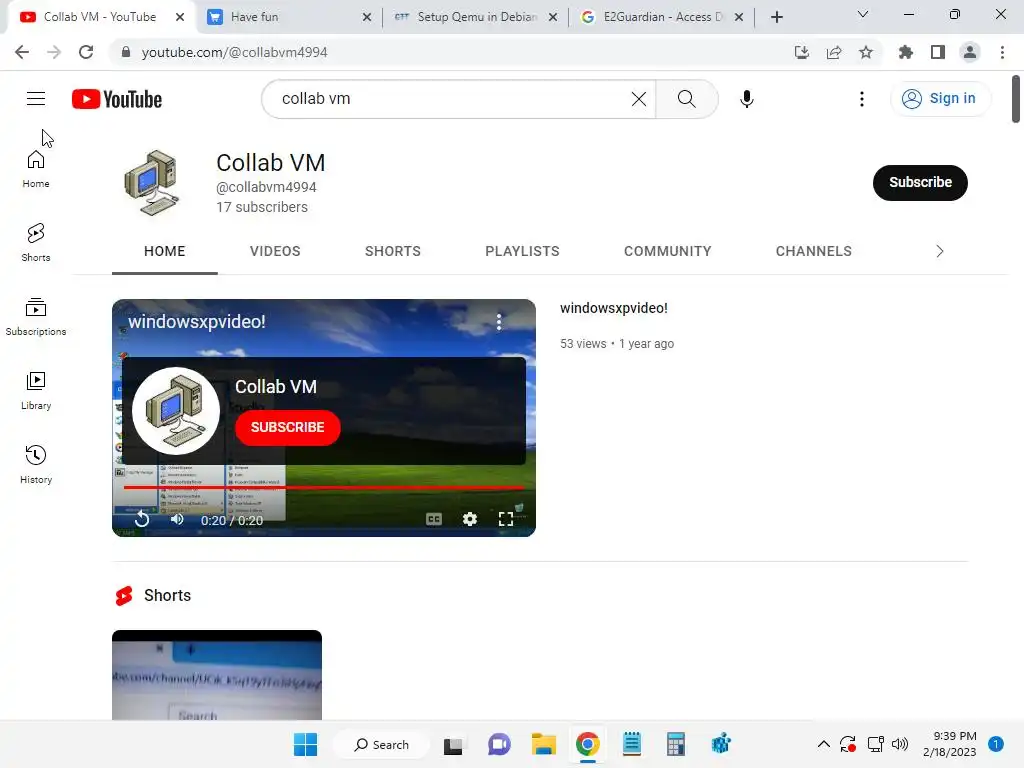This screenshot has height=768, width=1024.
Task: Show hidden system tray icons
Action: pyautogui.click(x=824, y=744)
